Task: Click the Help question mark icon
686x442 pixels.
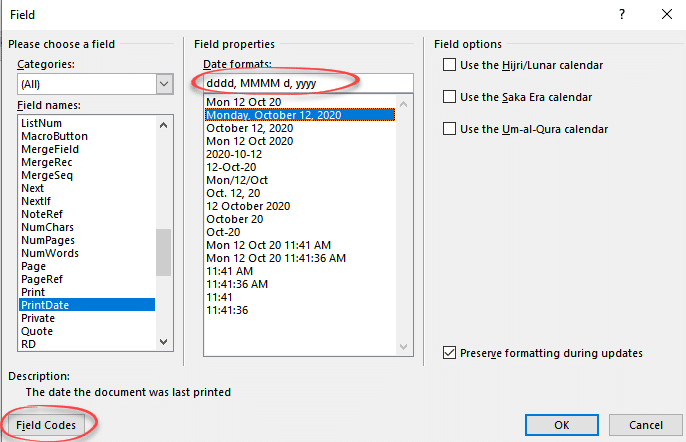Action: tap(622, 15)
